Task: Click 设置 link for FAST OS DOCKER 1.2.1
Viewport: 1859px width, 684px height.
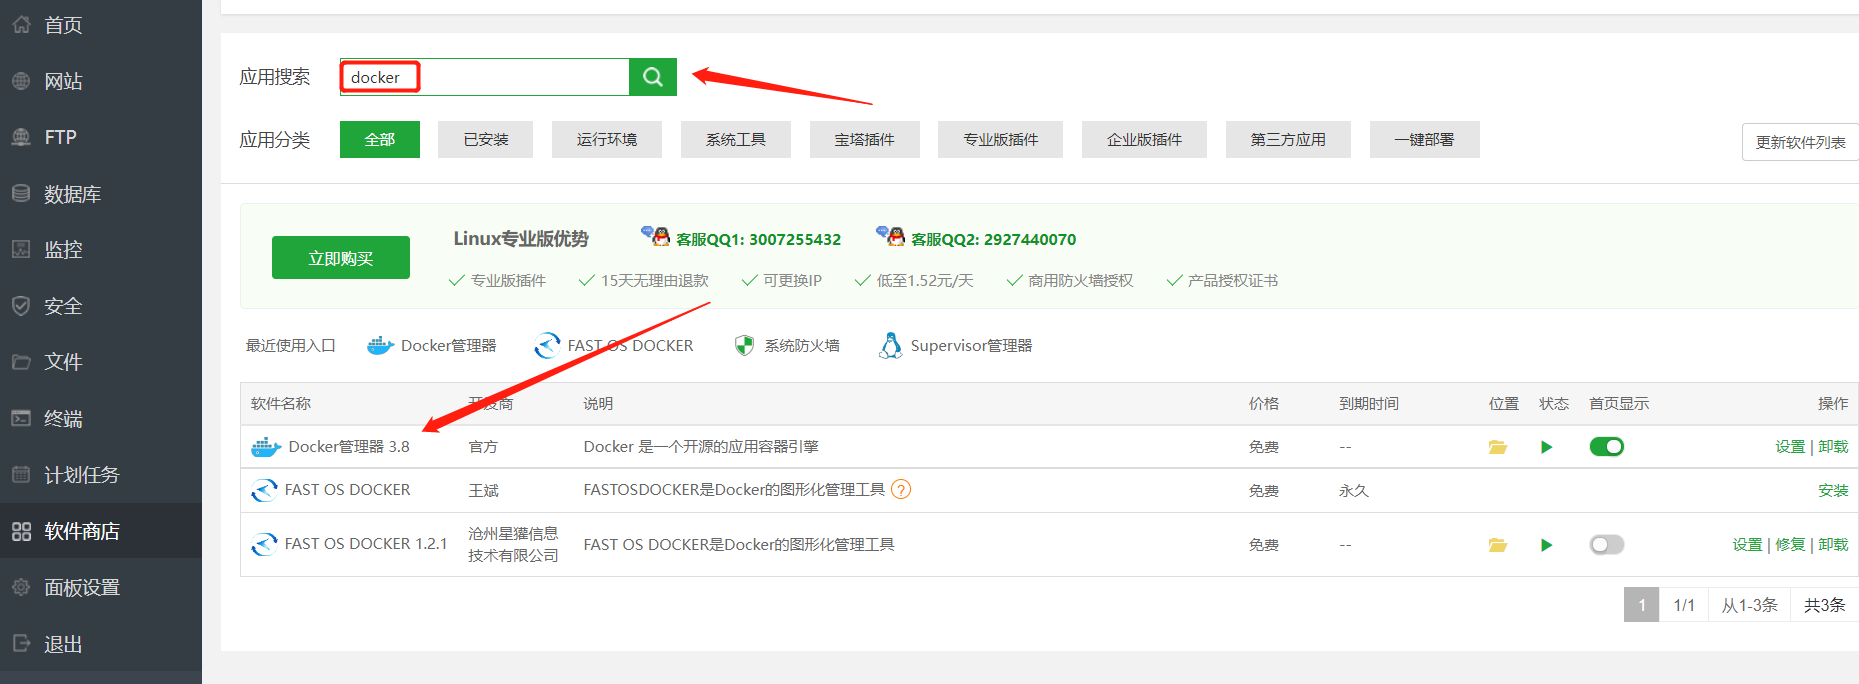Action: click(x=1748, y=545)
